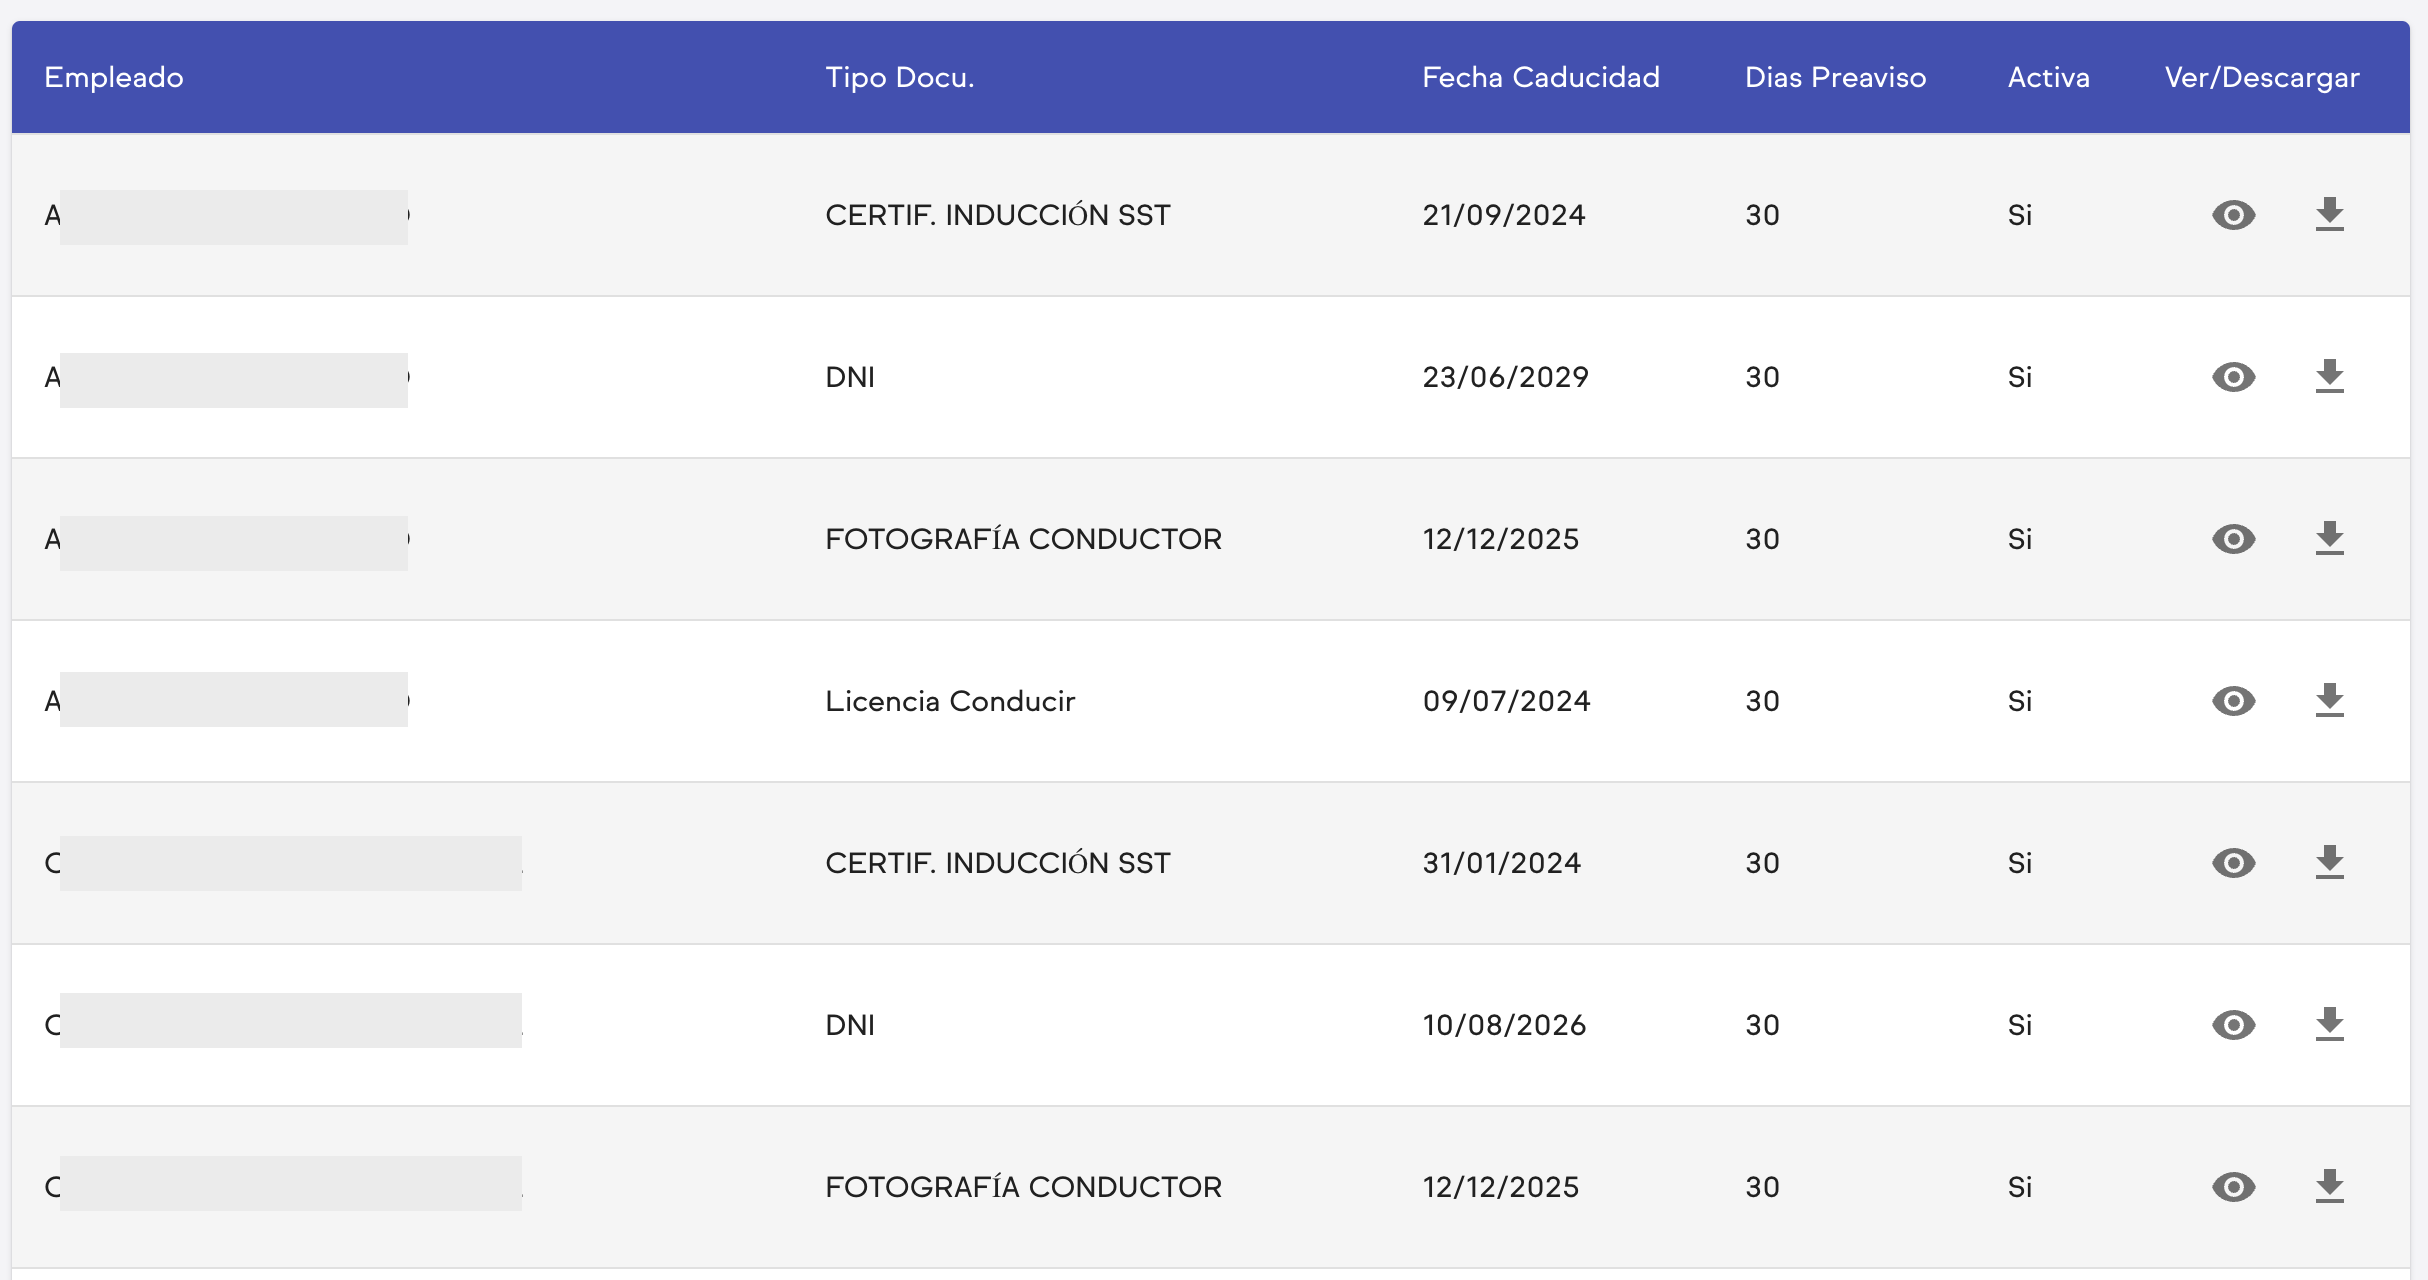View the DNI document expiring 10/08/2026
2428x1280 pixels.
point(2233,1025)
